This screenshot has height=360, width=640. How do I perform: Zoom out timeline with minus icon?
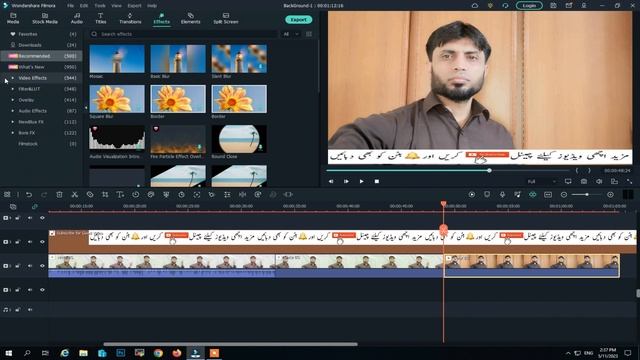(x=564, y=195)
